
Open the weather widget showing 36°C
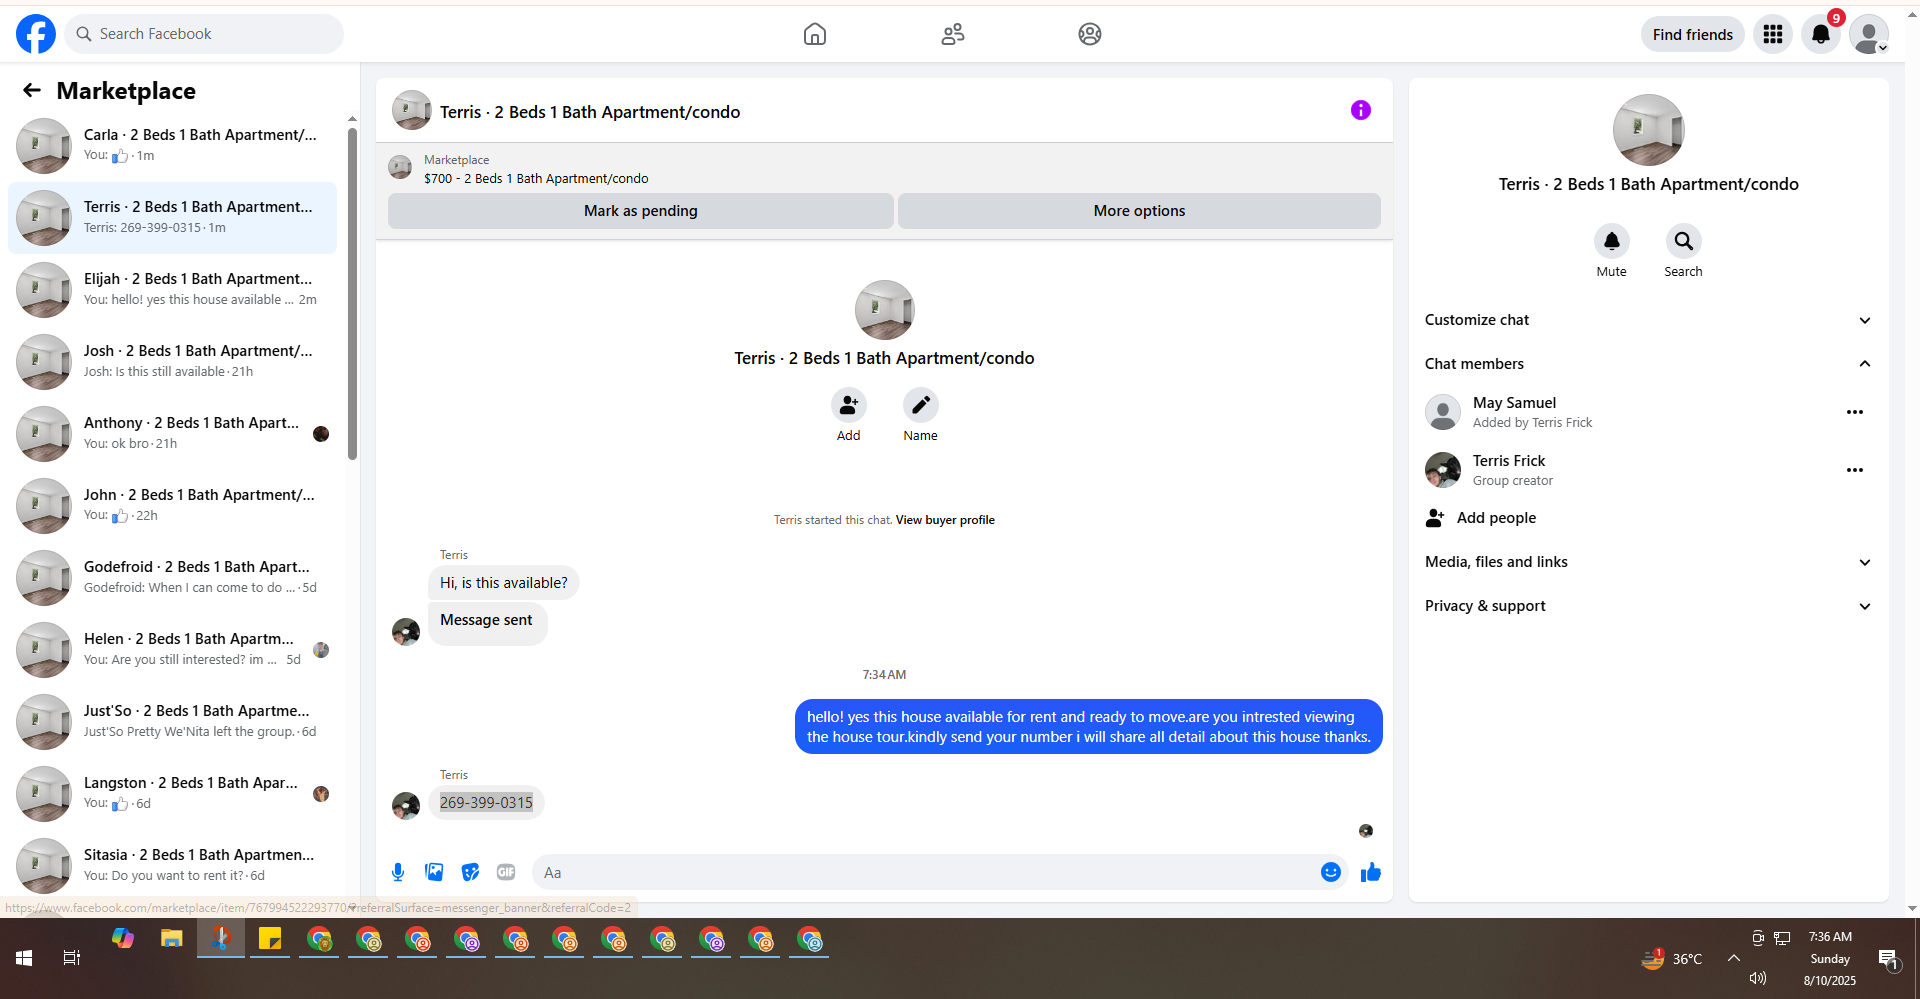1671,959
